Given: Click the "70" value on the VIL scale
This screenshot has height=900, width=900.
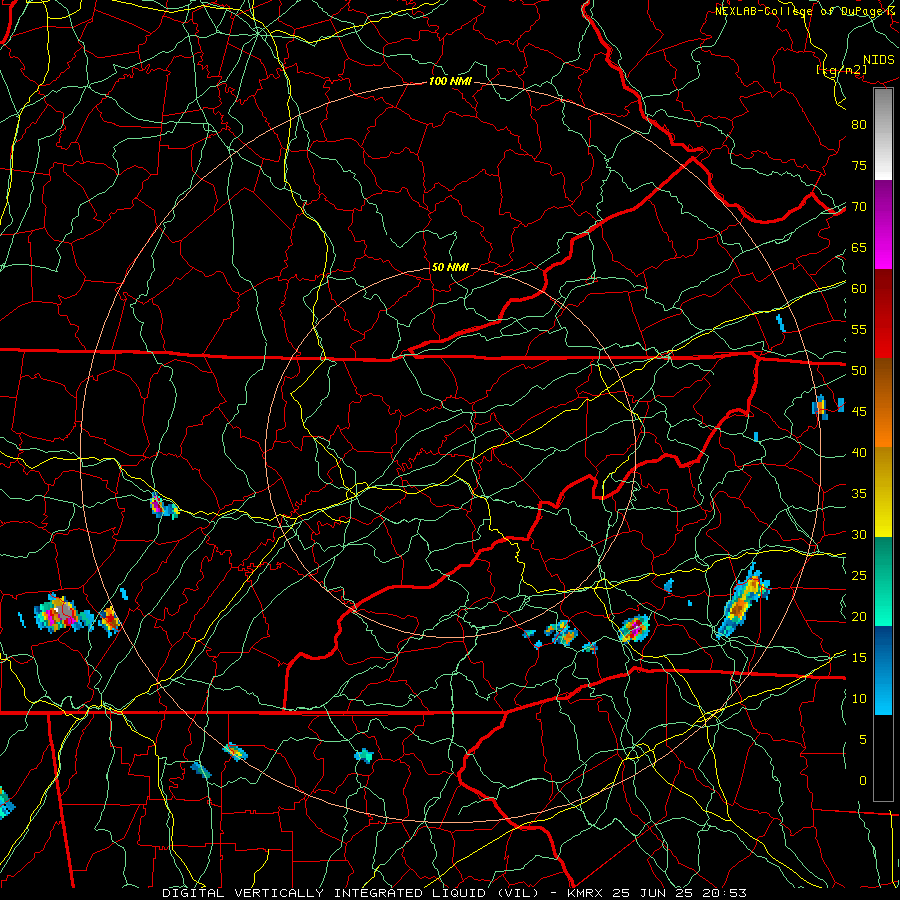Looking at the screenshot, I should click(859, 207).
